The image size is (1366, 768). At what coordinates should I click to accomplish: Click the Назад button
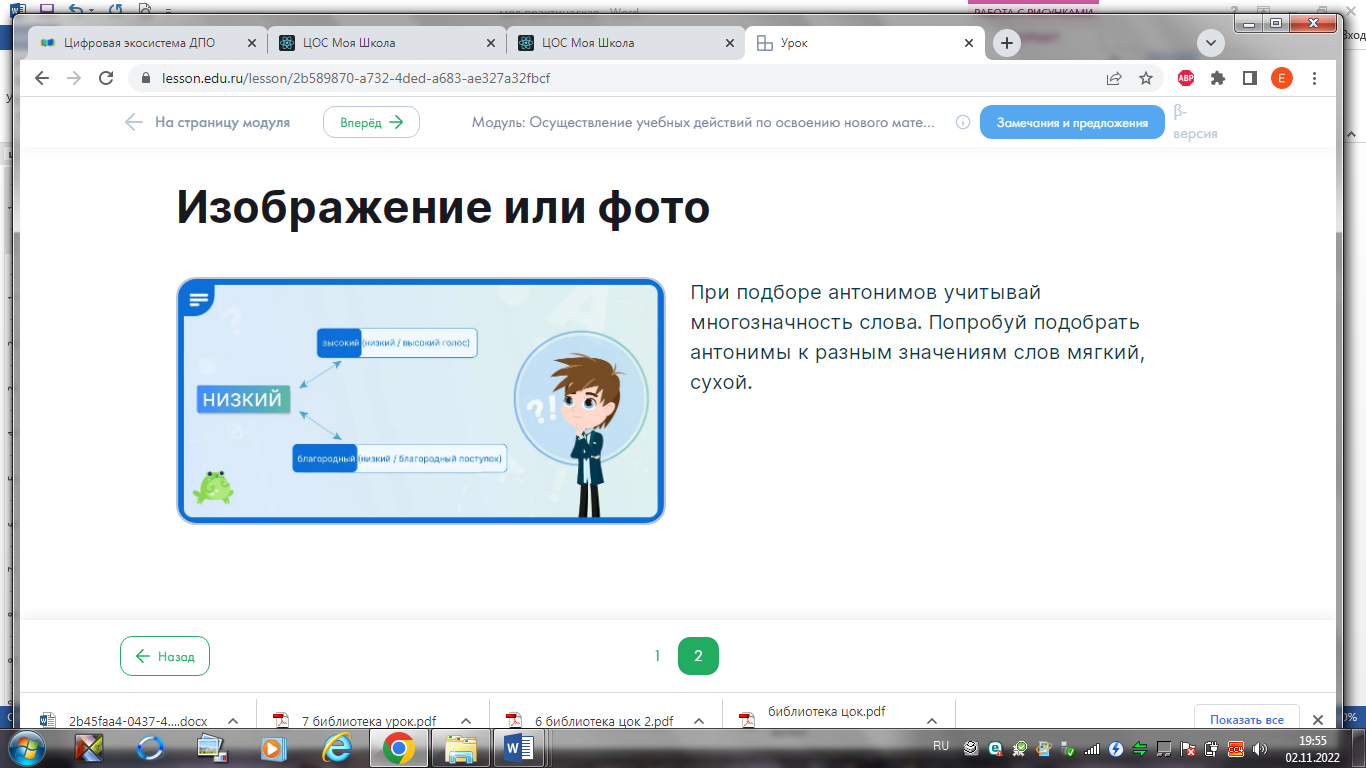(x=165, y=656)
